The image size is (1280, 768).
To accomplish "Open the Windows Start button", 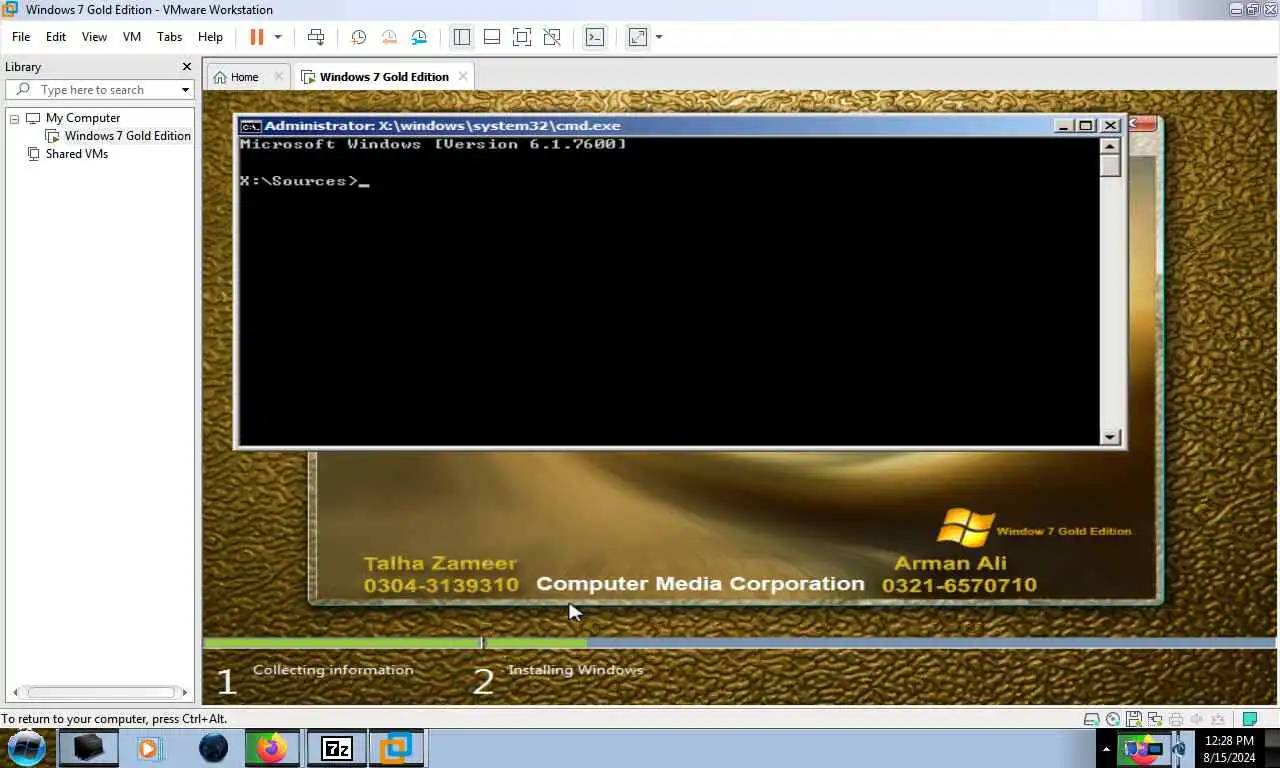I will pos(27,748).
